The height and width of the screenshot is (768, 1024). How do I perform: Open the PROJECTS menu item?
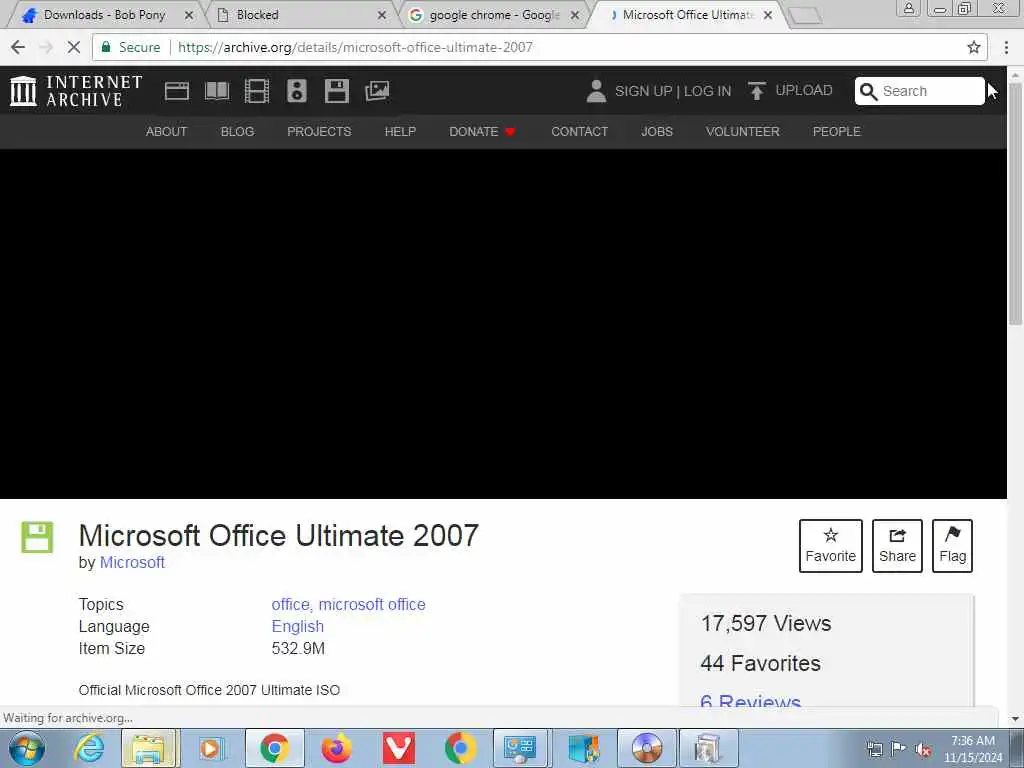[319, 131]
